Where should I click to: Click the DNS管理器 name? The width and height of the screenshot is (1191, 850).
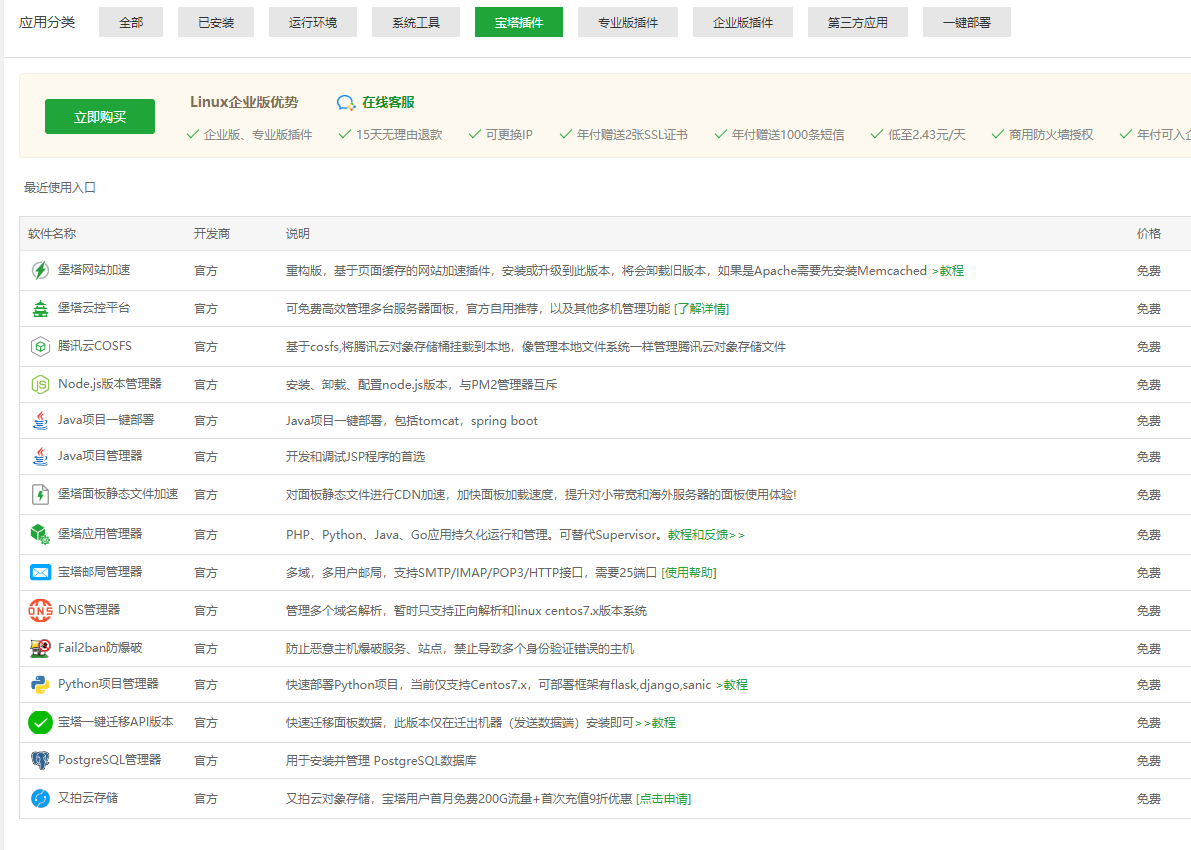[x=89, y=609]
